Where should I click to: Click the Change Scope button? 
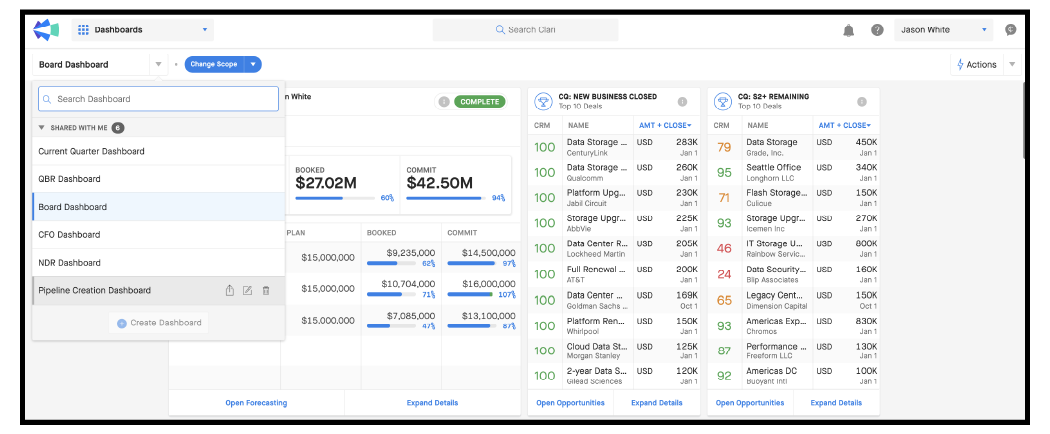click(x=214, y=64)
